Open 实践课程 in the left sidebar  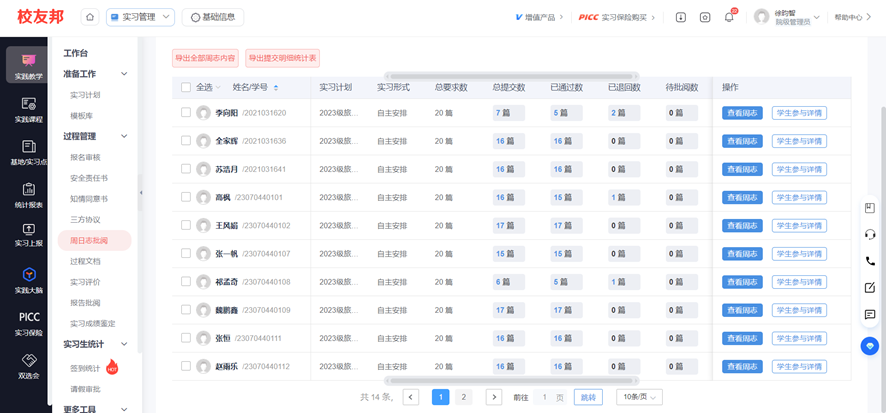coord(28,110)
